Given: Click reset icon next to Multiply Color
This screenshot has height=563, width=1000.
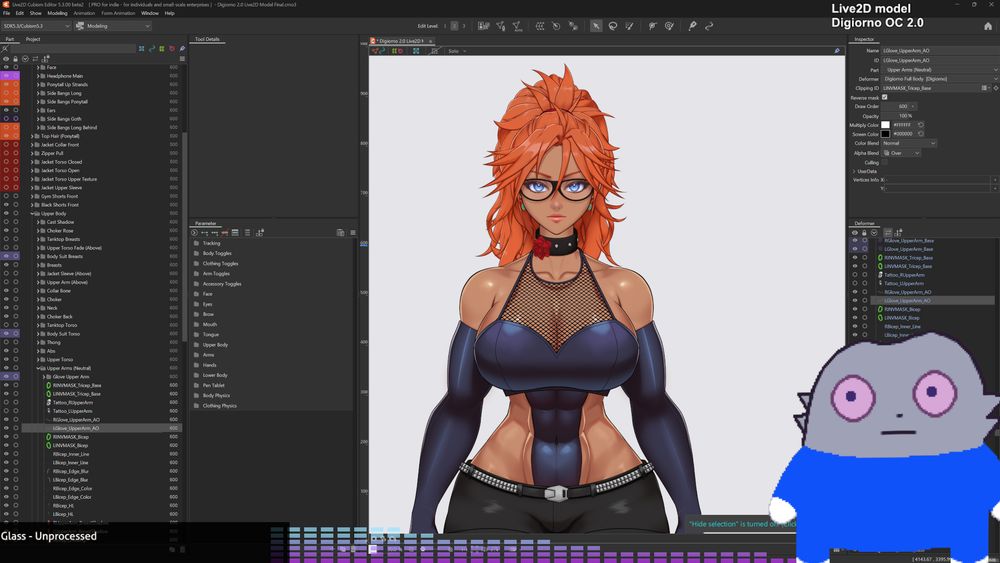Looking at the screenshot, I should 920,125.
